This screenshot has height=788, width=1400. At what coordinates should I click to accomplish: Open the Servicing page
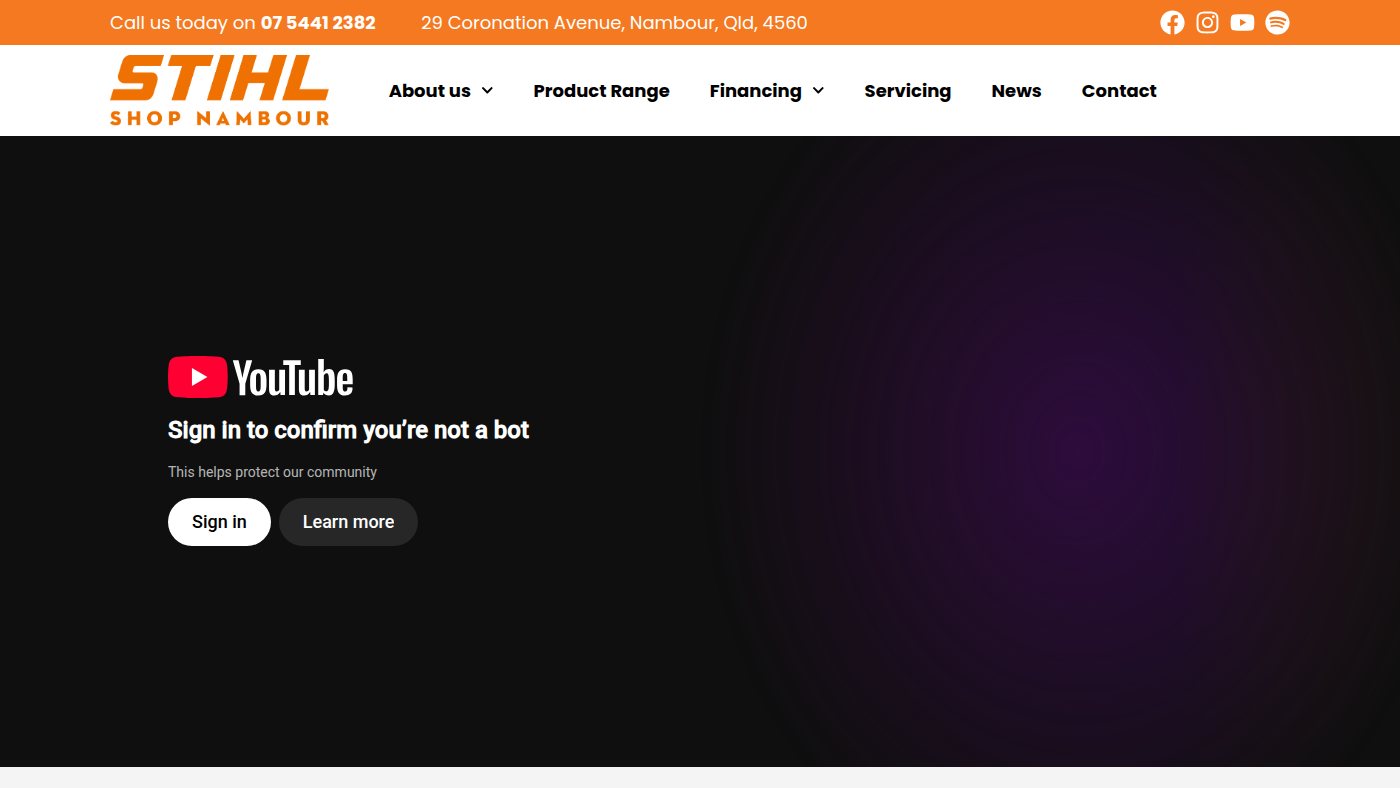pos(907,91)
